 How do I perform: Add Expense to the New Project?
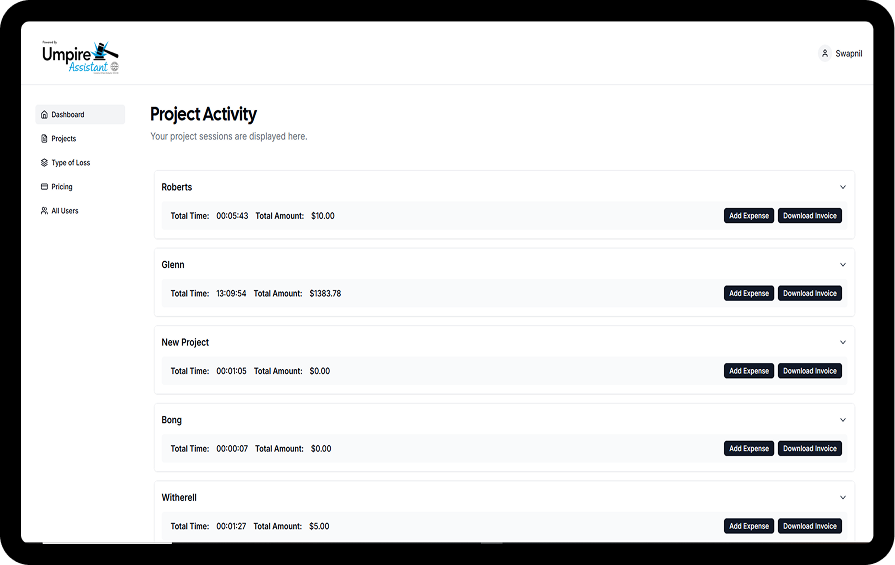749,371
